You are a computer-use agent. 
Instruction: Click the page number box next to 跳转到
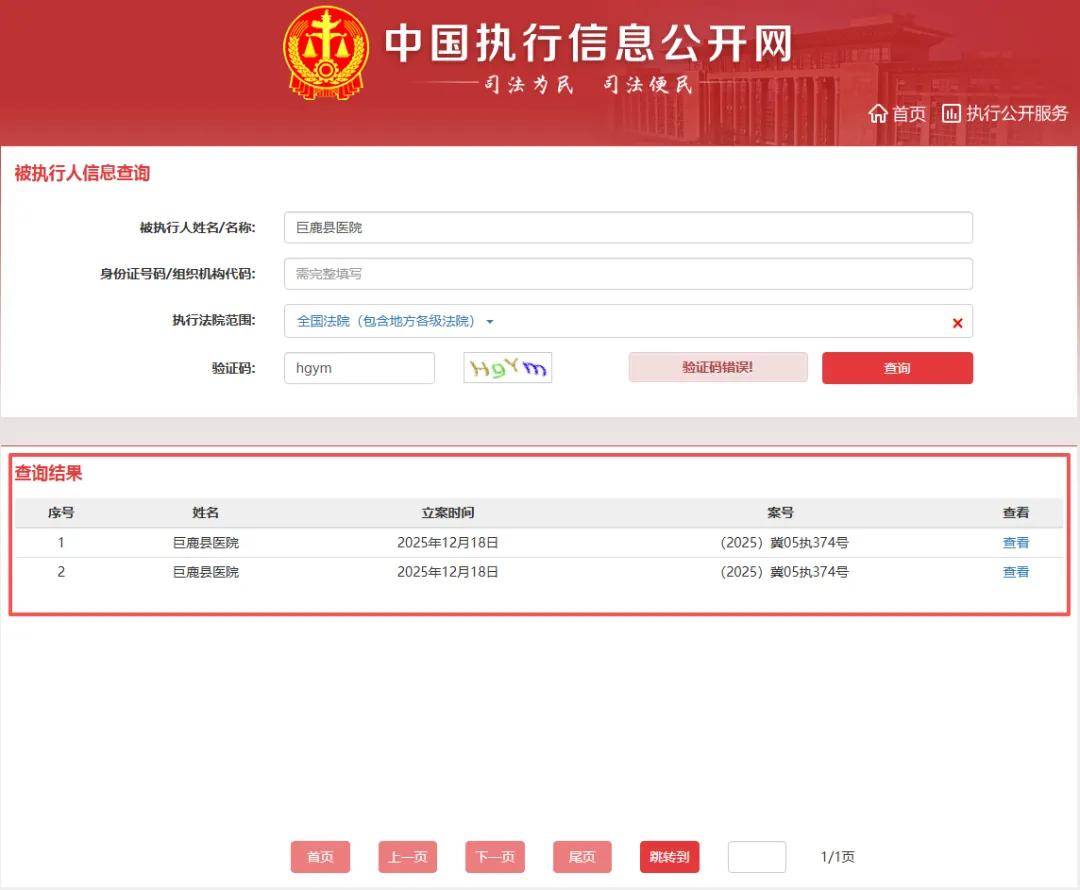[x=756, y=857]
